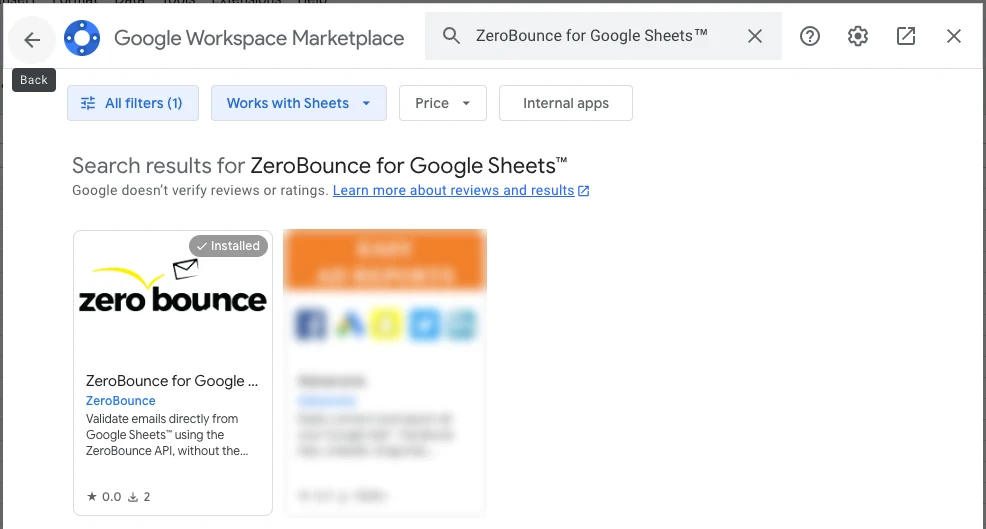Open the Google Workspace Marketplace logo
The height and width of the screenshot is (529, 986).
tap(82, 38)
